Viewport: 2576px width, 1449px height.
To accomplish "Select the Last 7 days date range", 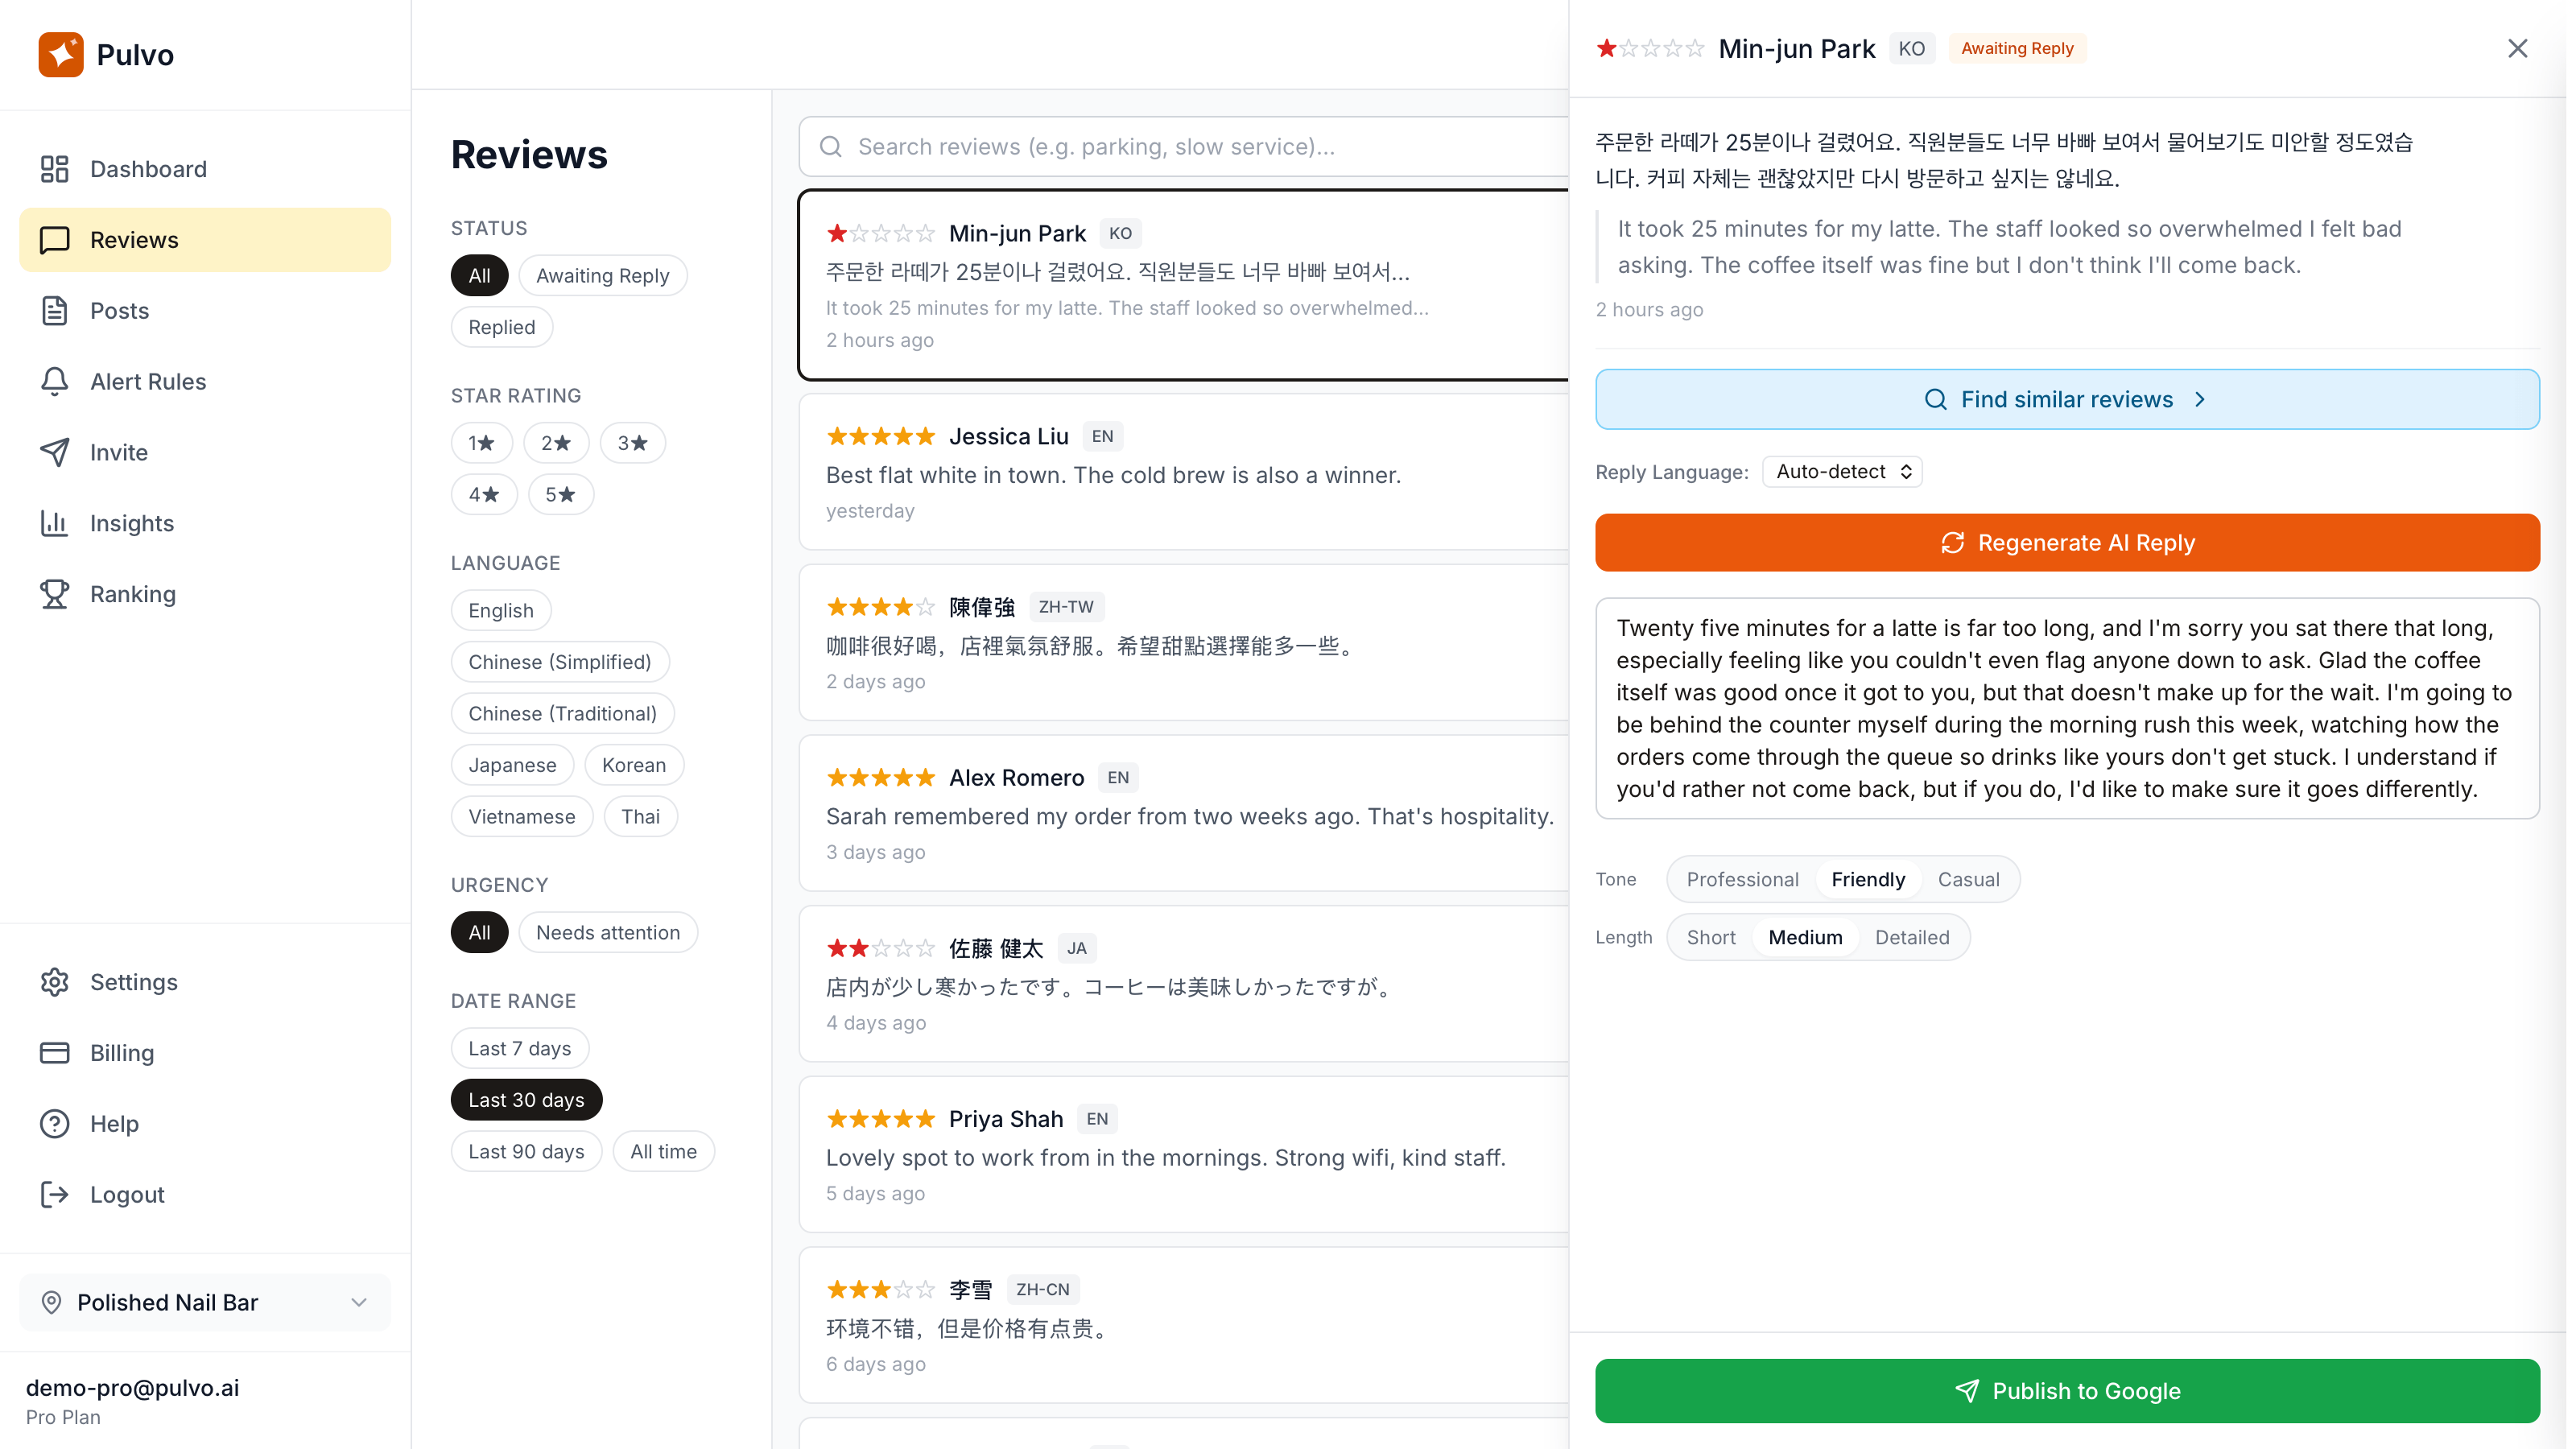I will click(x=520, y=1048).
